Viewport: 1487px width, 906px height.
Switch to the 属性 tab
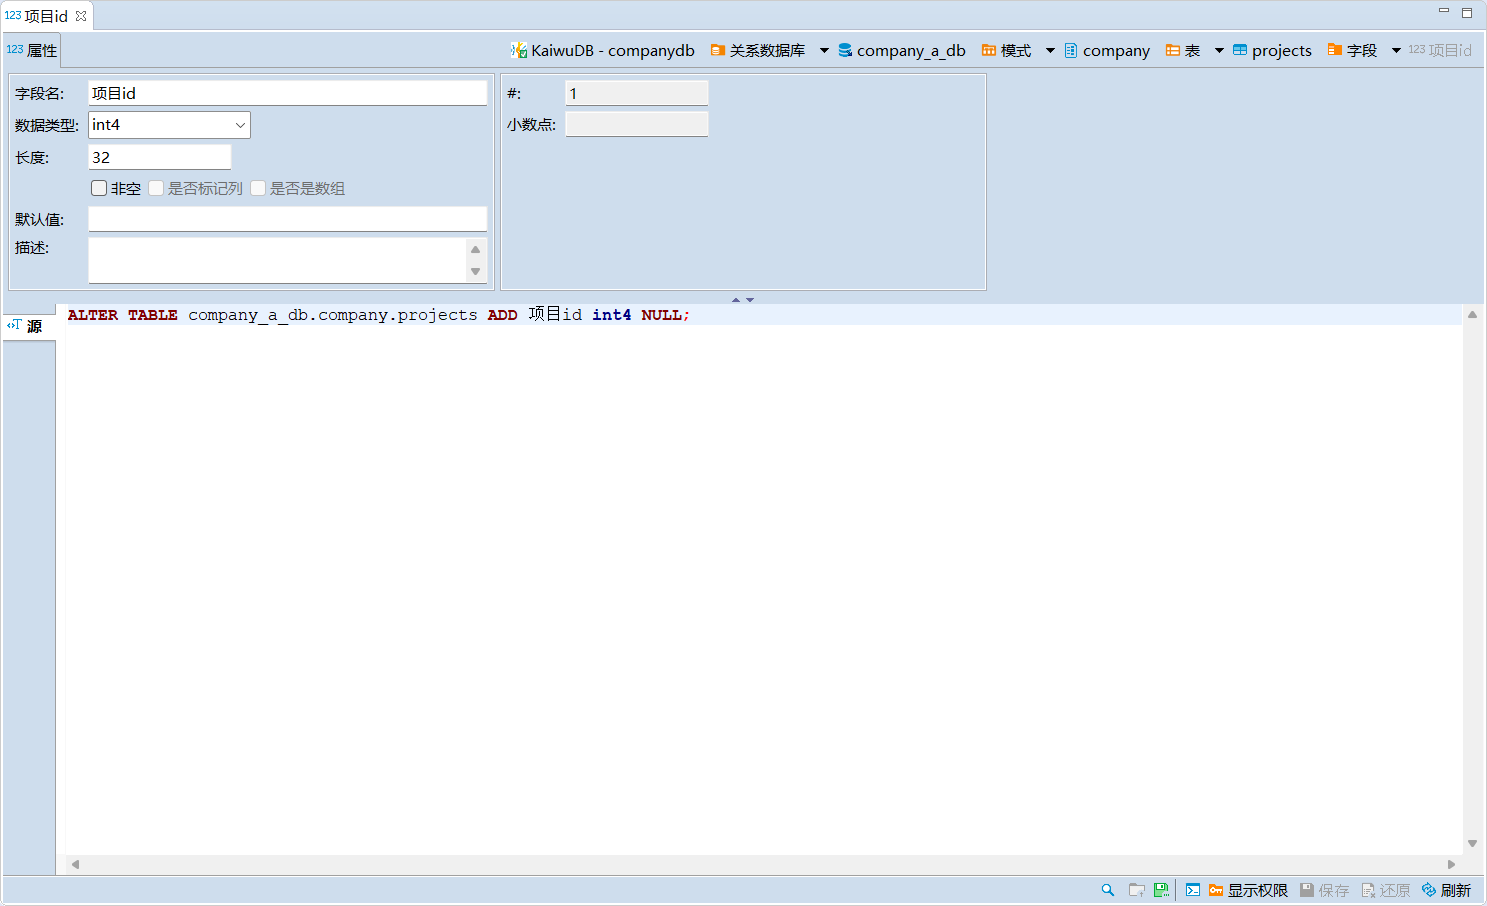(33, 50)
